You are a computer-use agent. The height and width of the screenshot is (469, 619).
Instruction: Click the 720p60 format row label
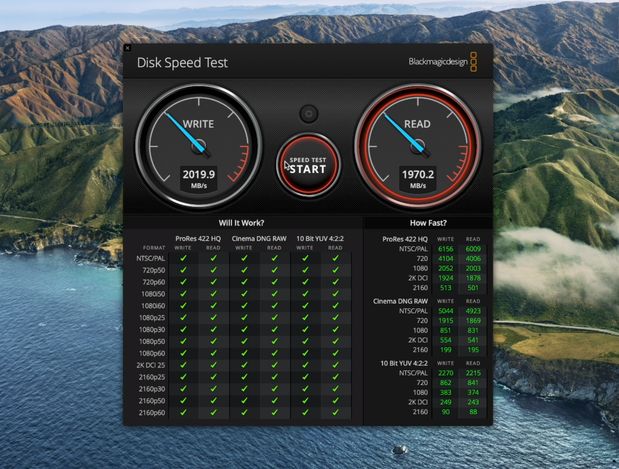(154, 282)
